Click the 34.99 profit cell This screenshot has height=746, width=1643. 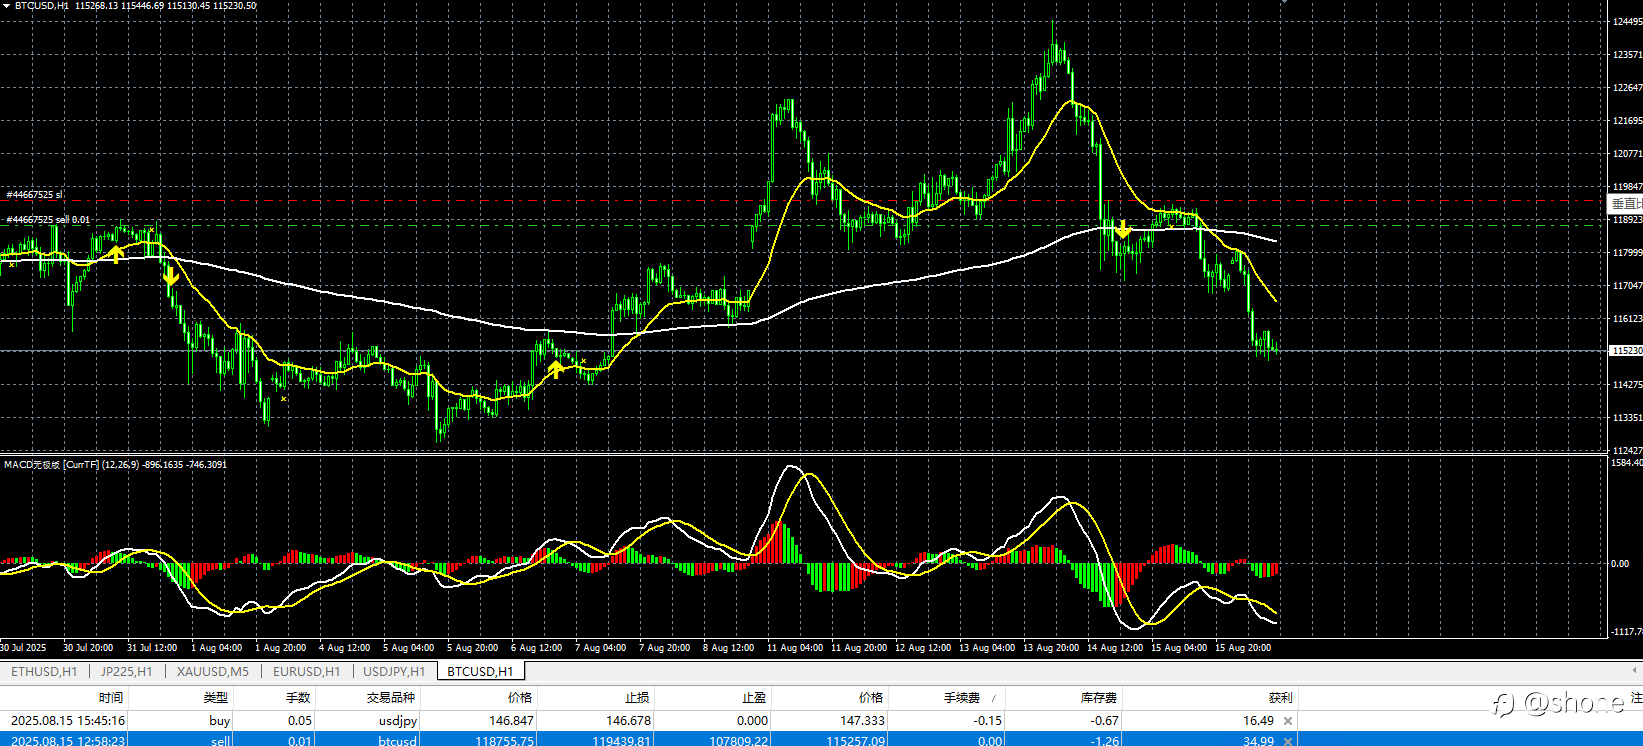1258,741
